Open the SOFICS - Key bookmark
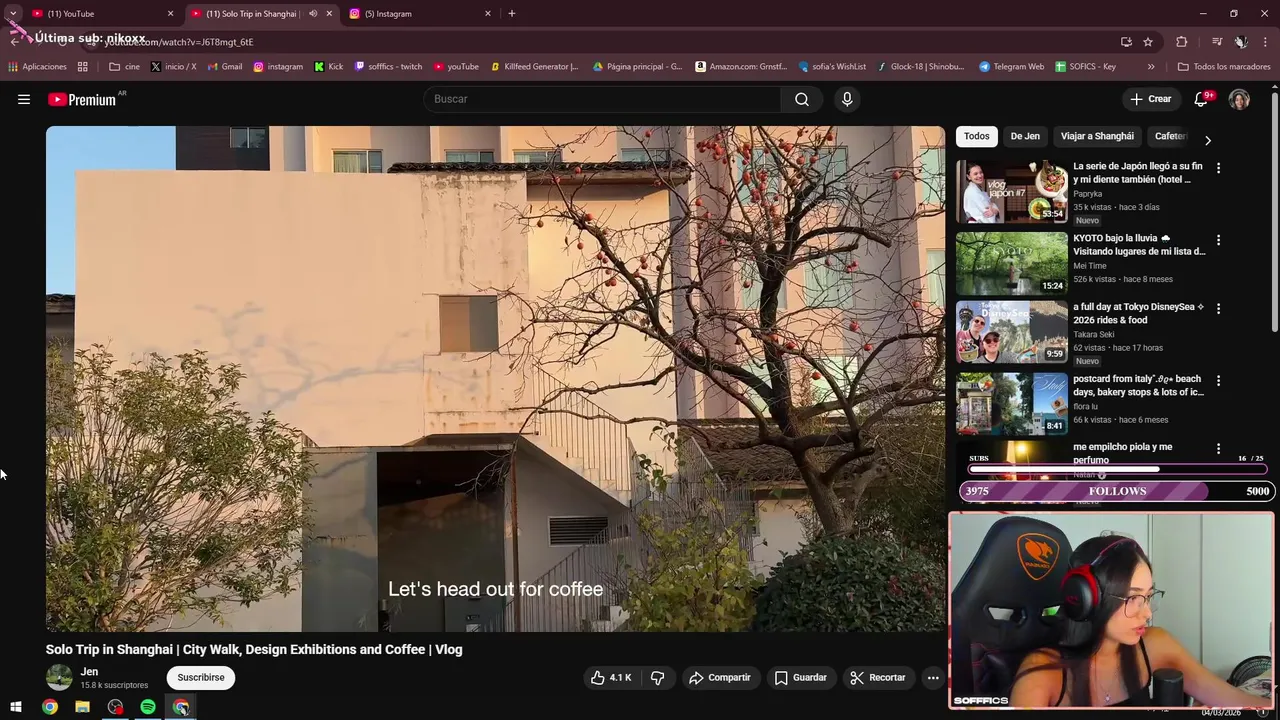This screenshot has height=720, width=1280. click(1085, 67)
